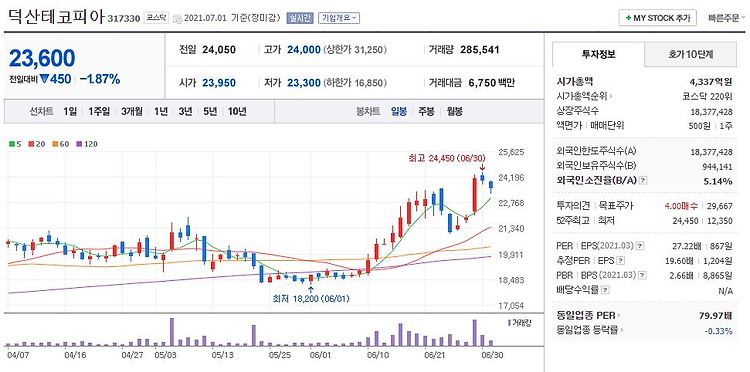Click the -1.87% change rate
The height and width of the screenshot is (372, 750).
[99, 79]
